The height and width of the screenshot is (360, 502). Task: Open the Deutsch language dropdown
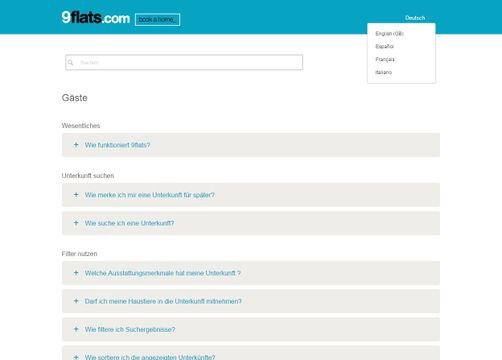pyautogui.click(x=415, y=18)
